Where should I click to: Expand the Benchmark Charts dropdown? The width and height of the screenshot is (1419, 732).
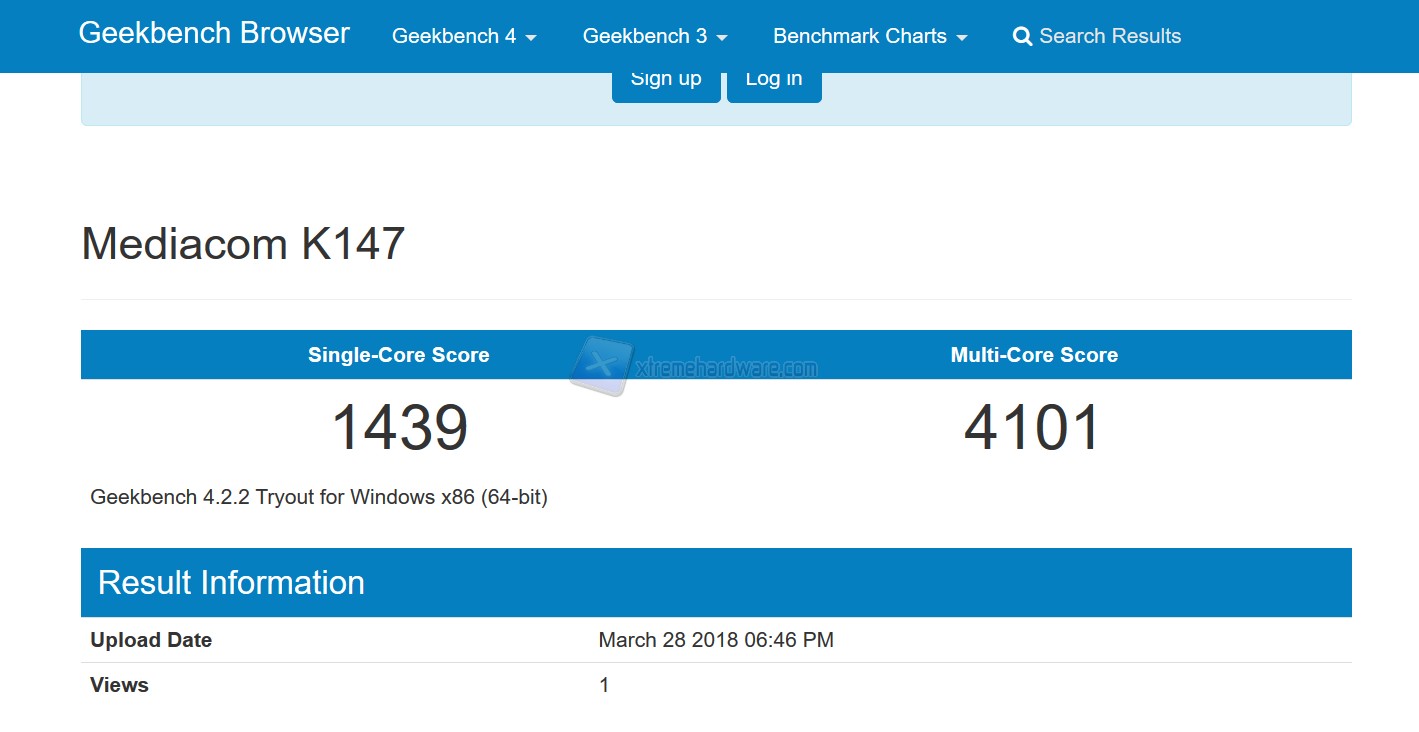pos(858,36)
